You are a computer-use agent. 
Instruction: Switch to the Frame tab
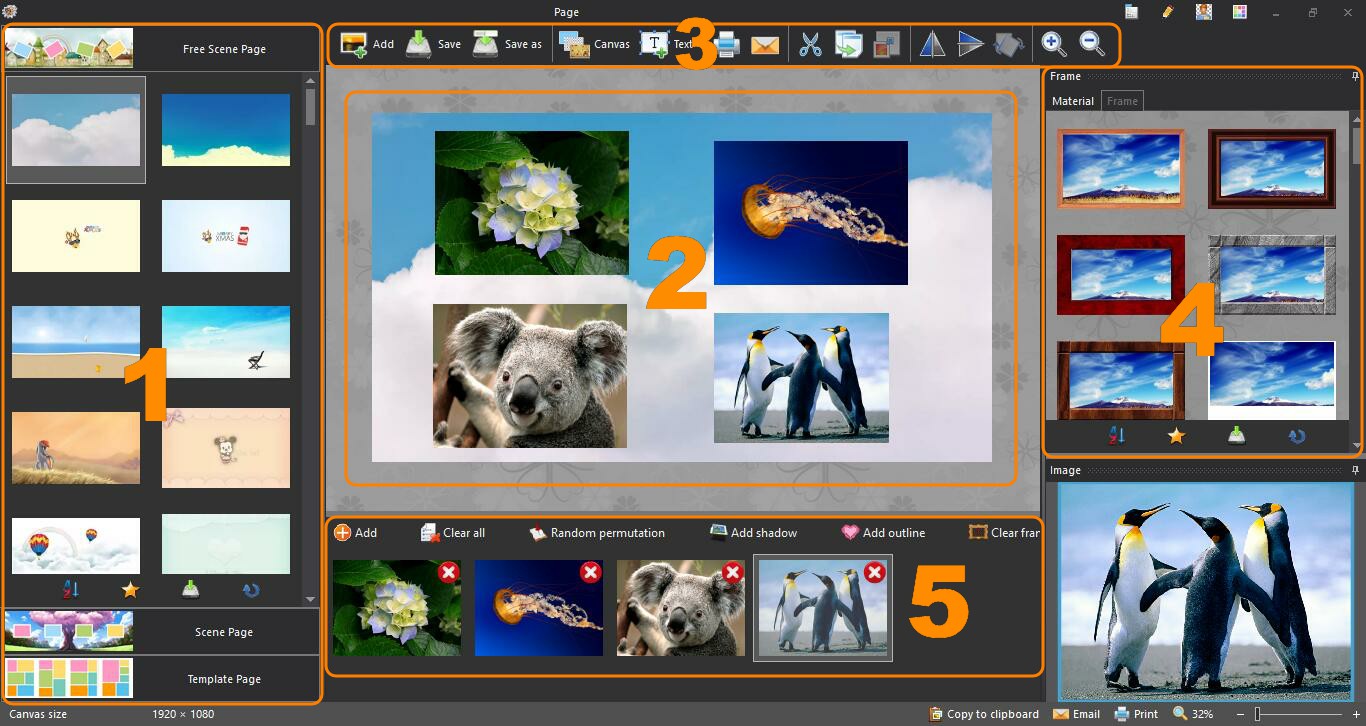[1122, 101]
